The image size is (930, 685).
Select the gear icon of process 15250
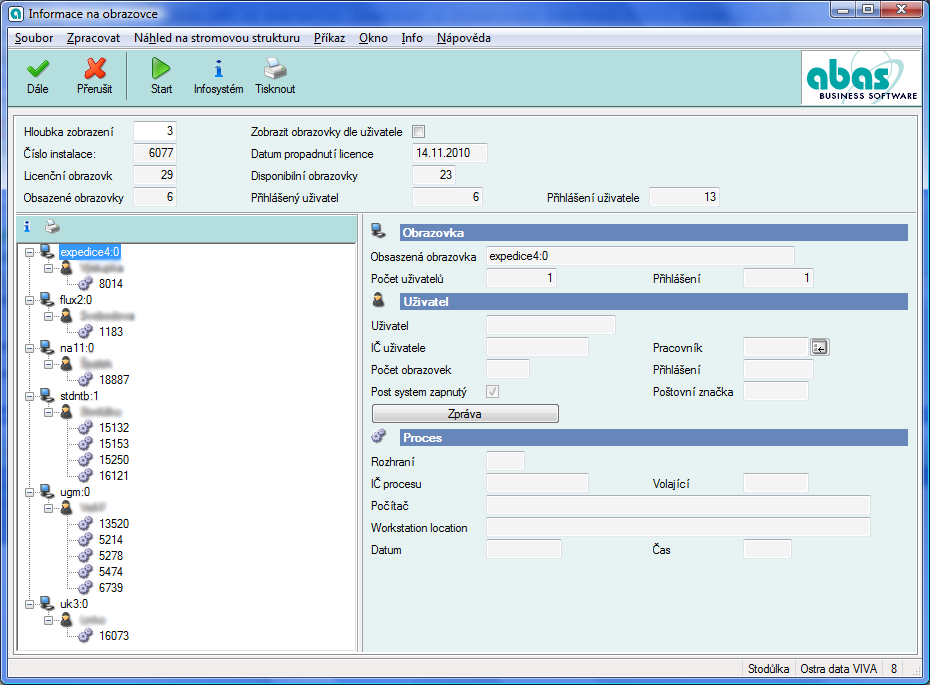coord(85,460)
